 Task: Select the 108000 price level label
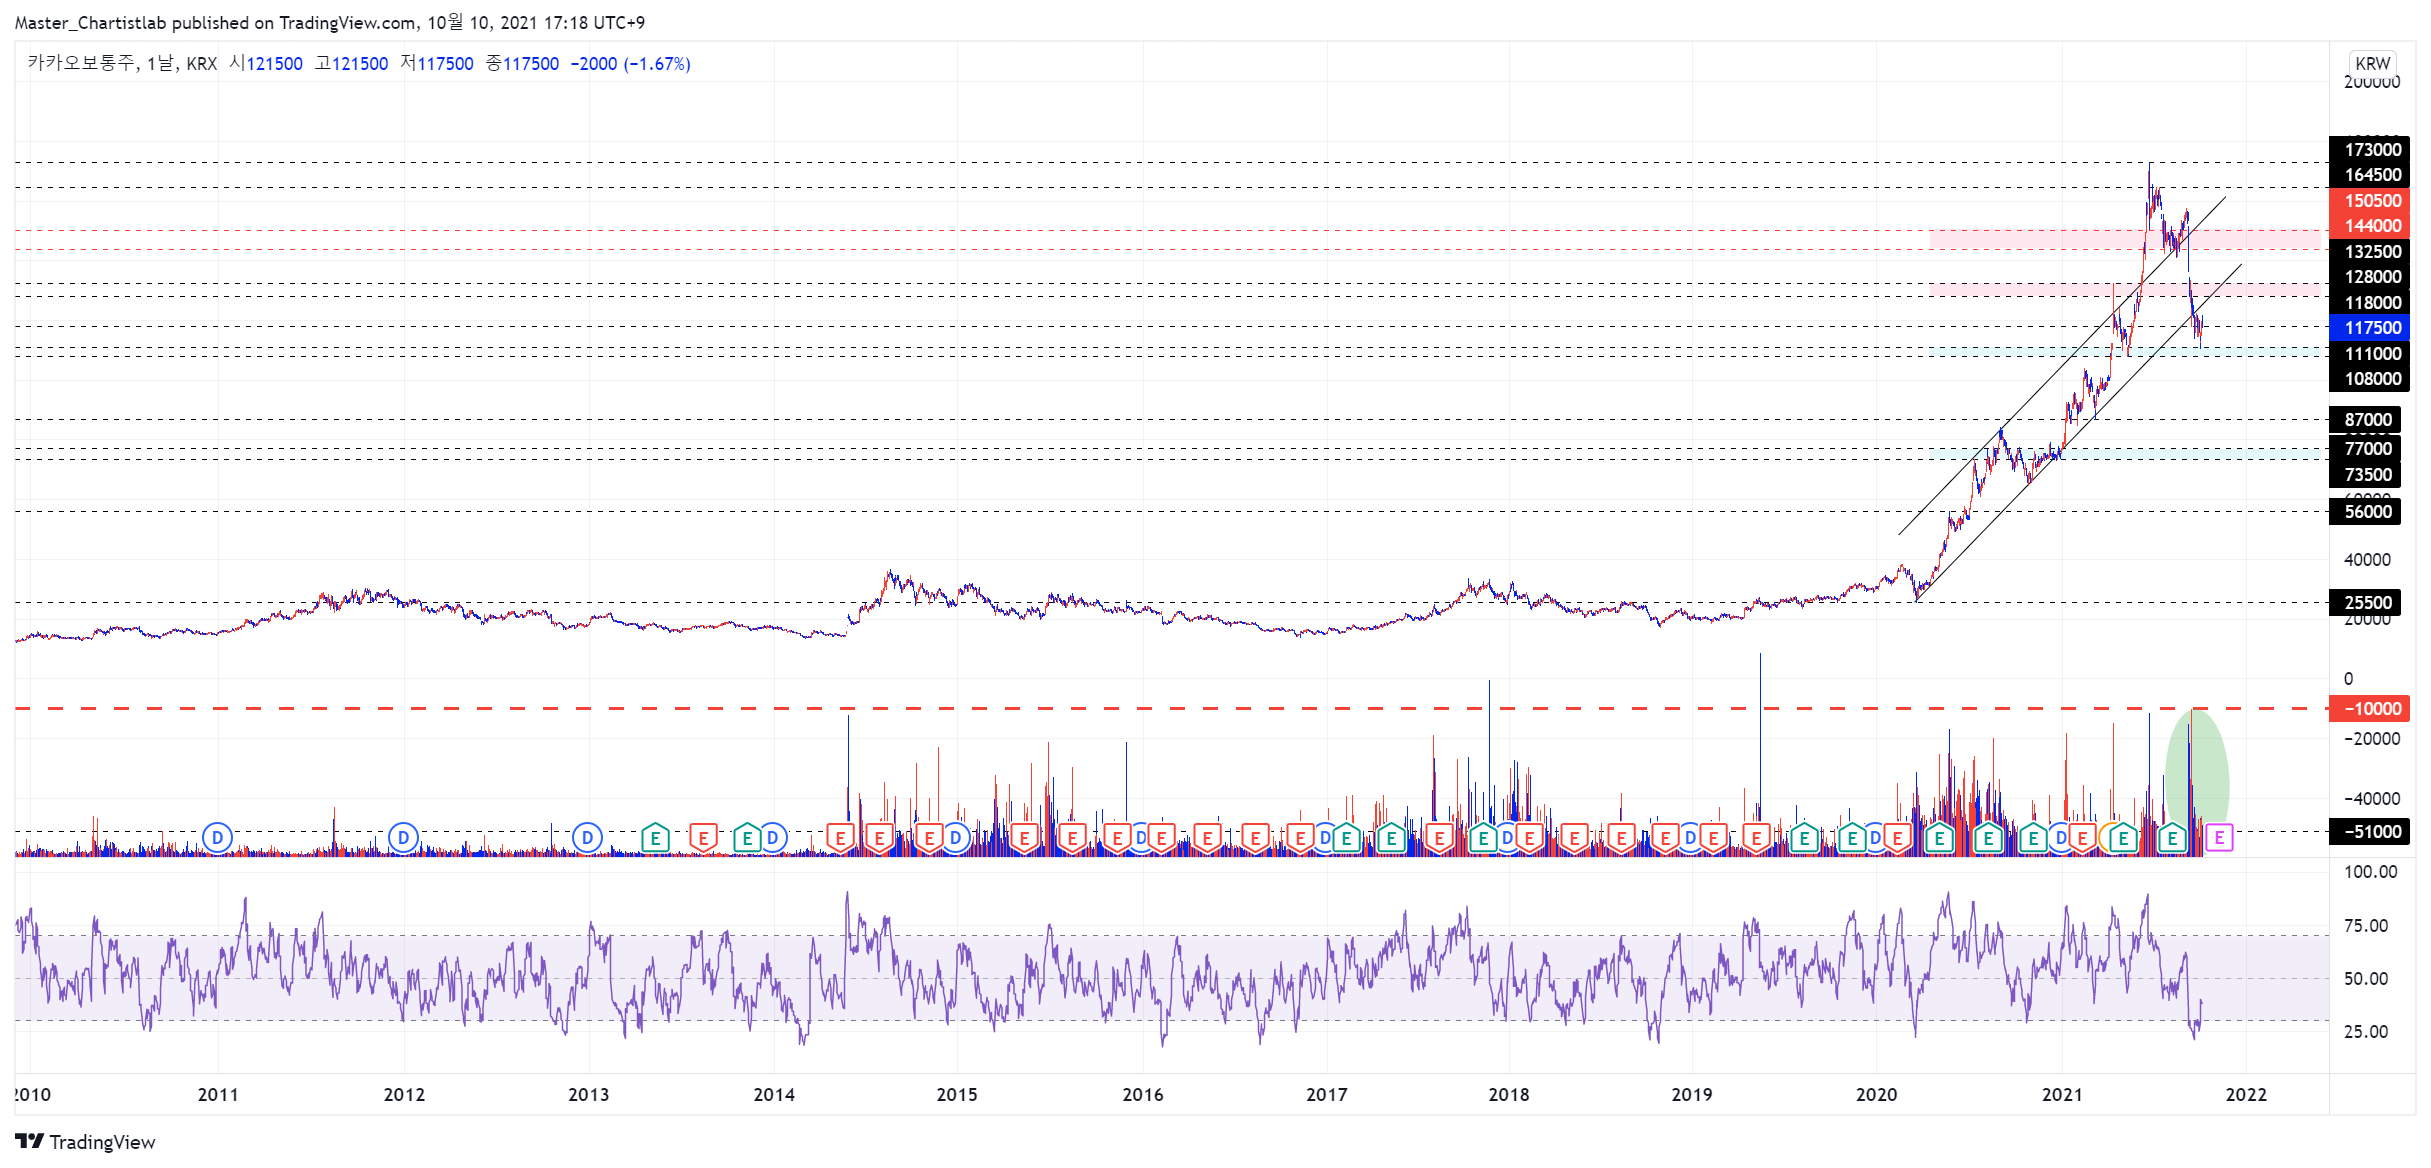[2370, 379]
